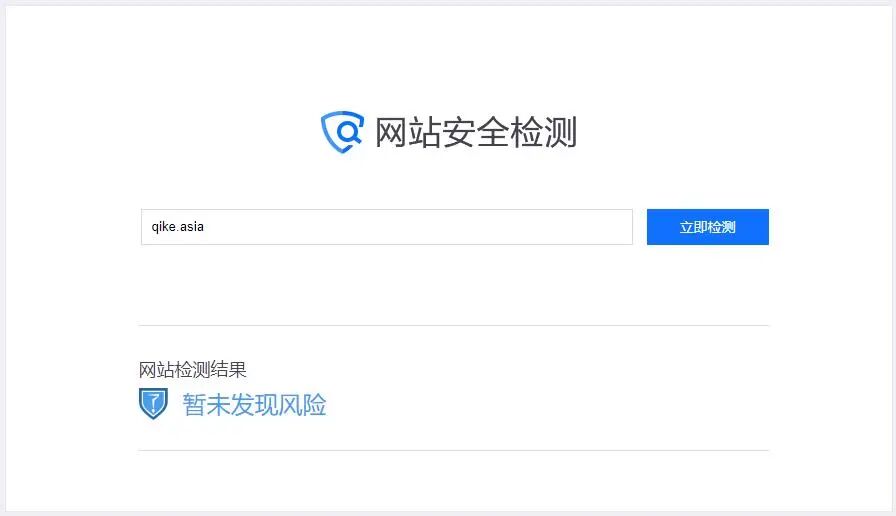Click the qike.asia text in the input
896x516 pixels.
pyautogui.click(x=177, y=227)
